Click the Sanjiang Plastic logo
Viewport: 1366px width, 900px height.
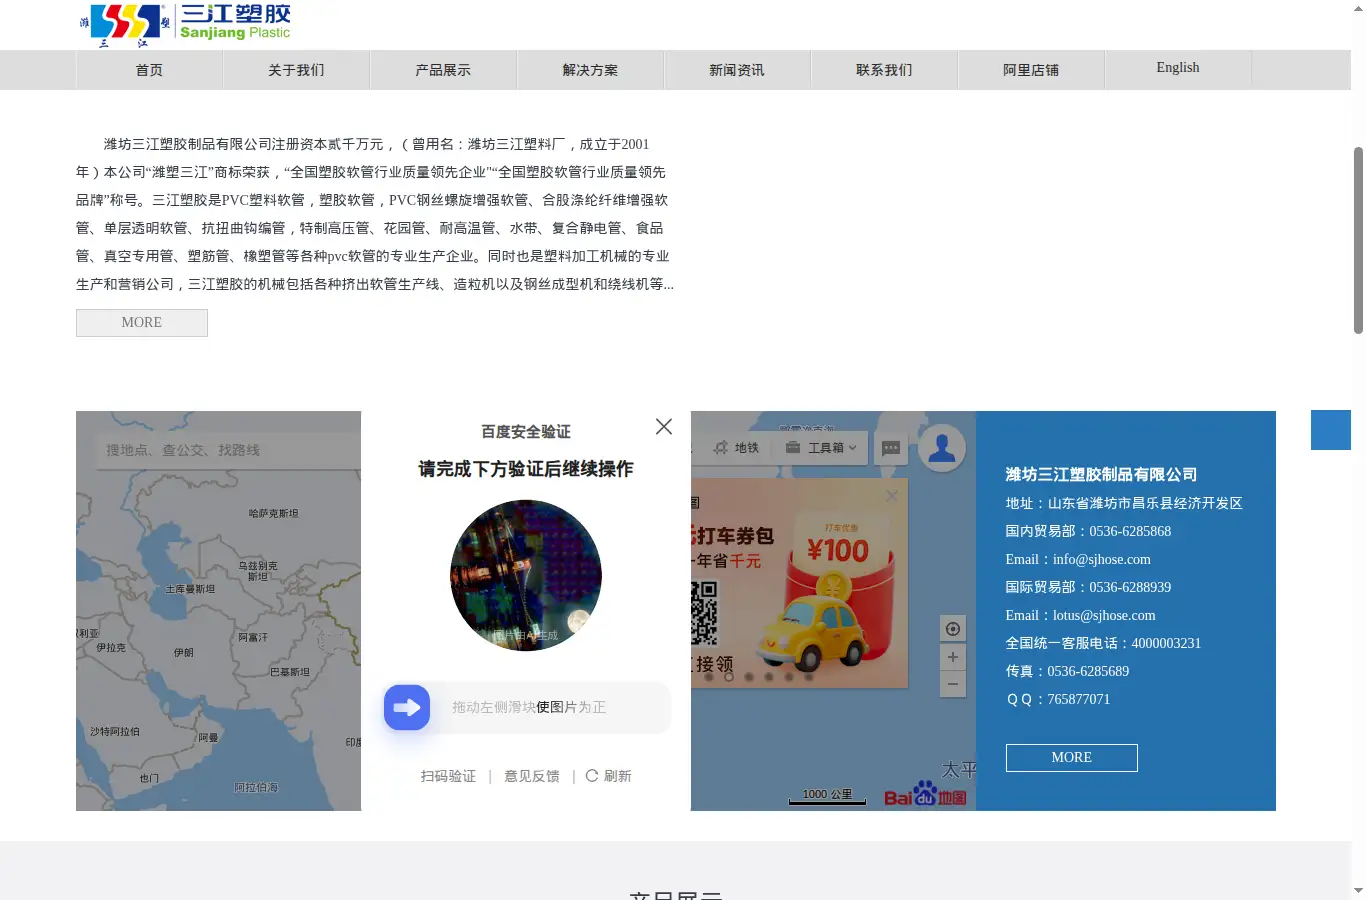[x=185, y=26]
